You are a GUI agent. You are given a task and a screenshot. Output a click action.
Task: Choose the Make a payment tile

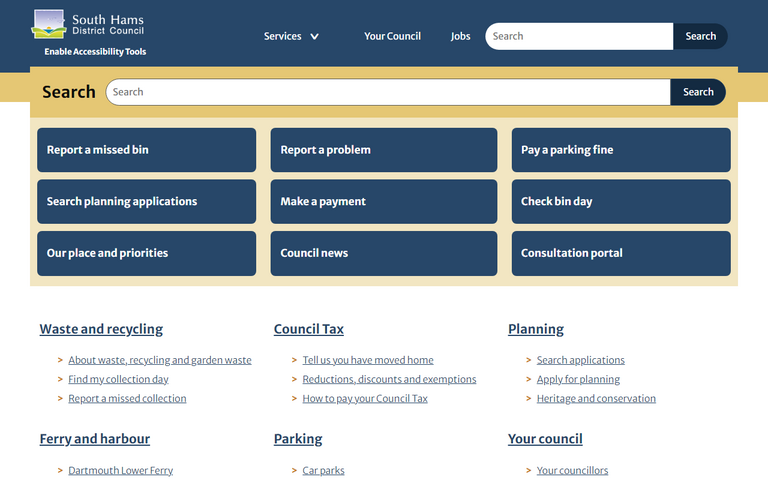[383, 201]
